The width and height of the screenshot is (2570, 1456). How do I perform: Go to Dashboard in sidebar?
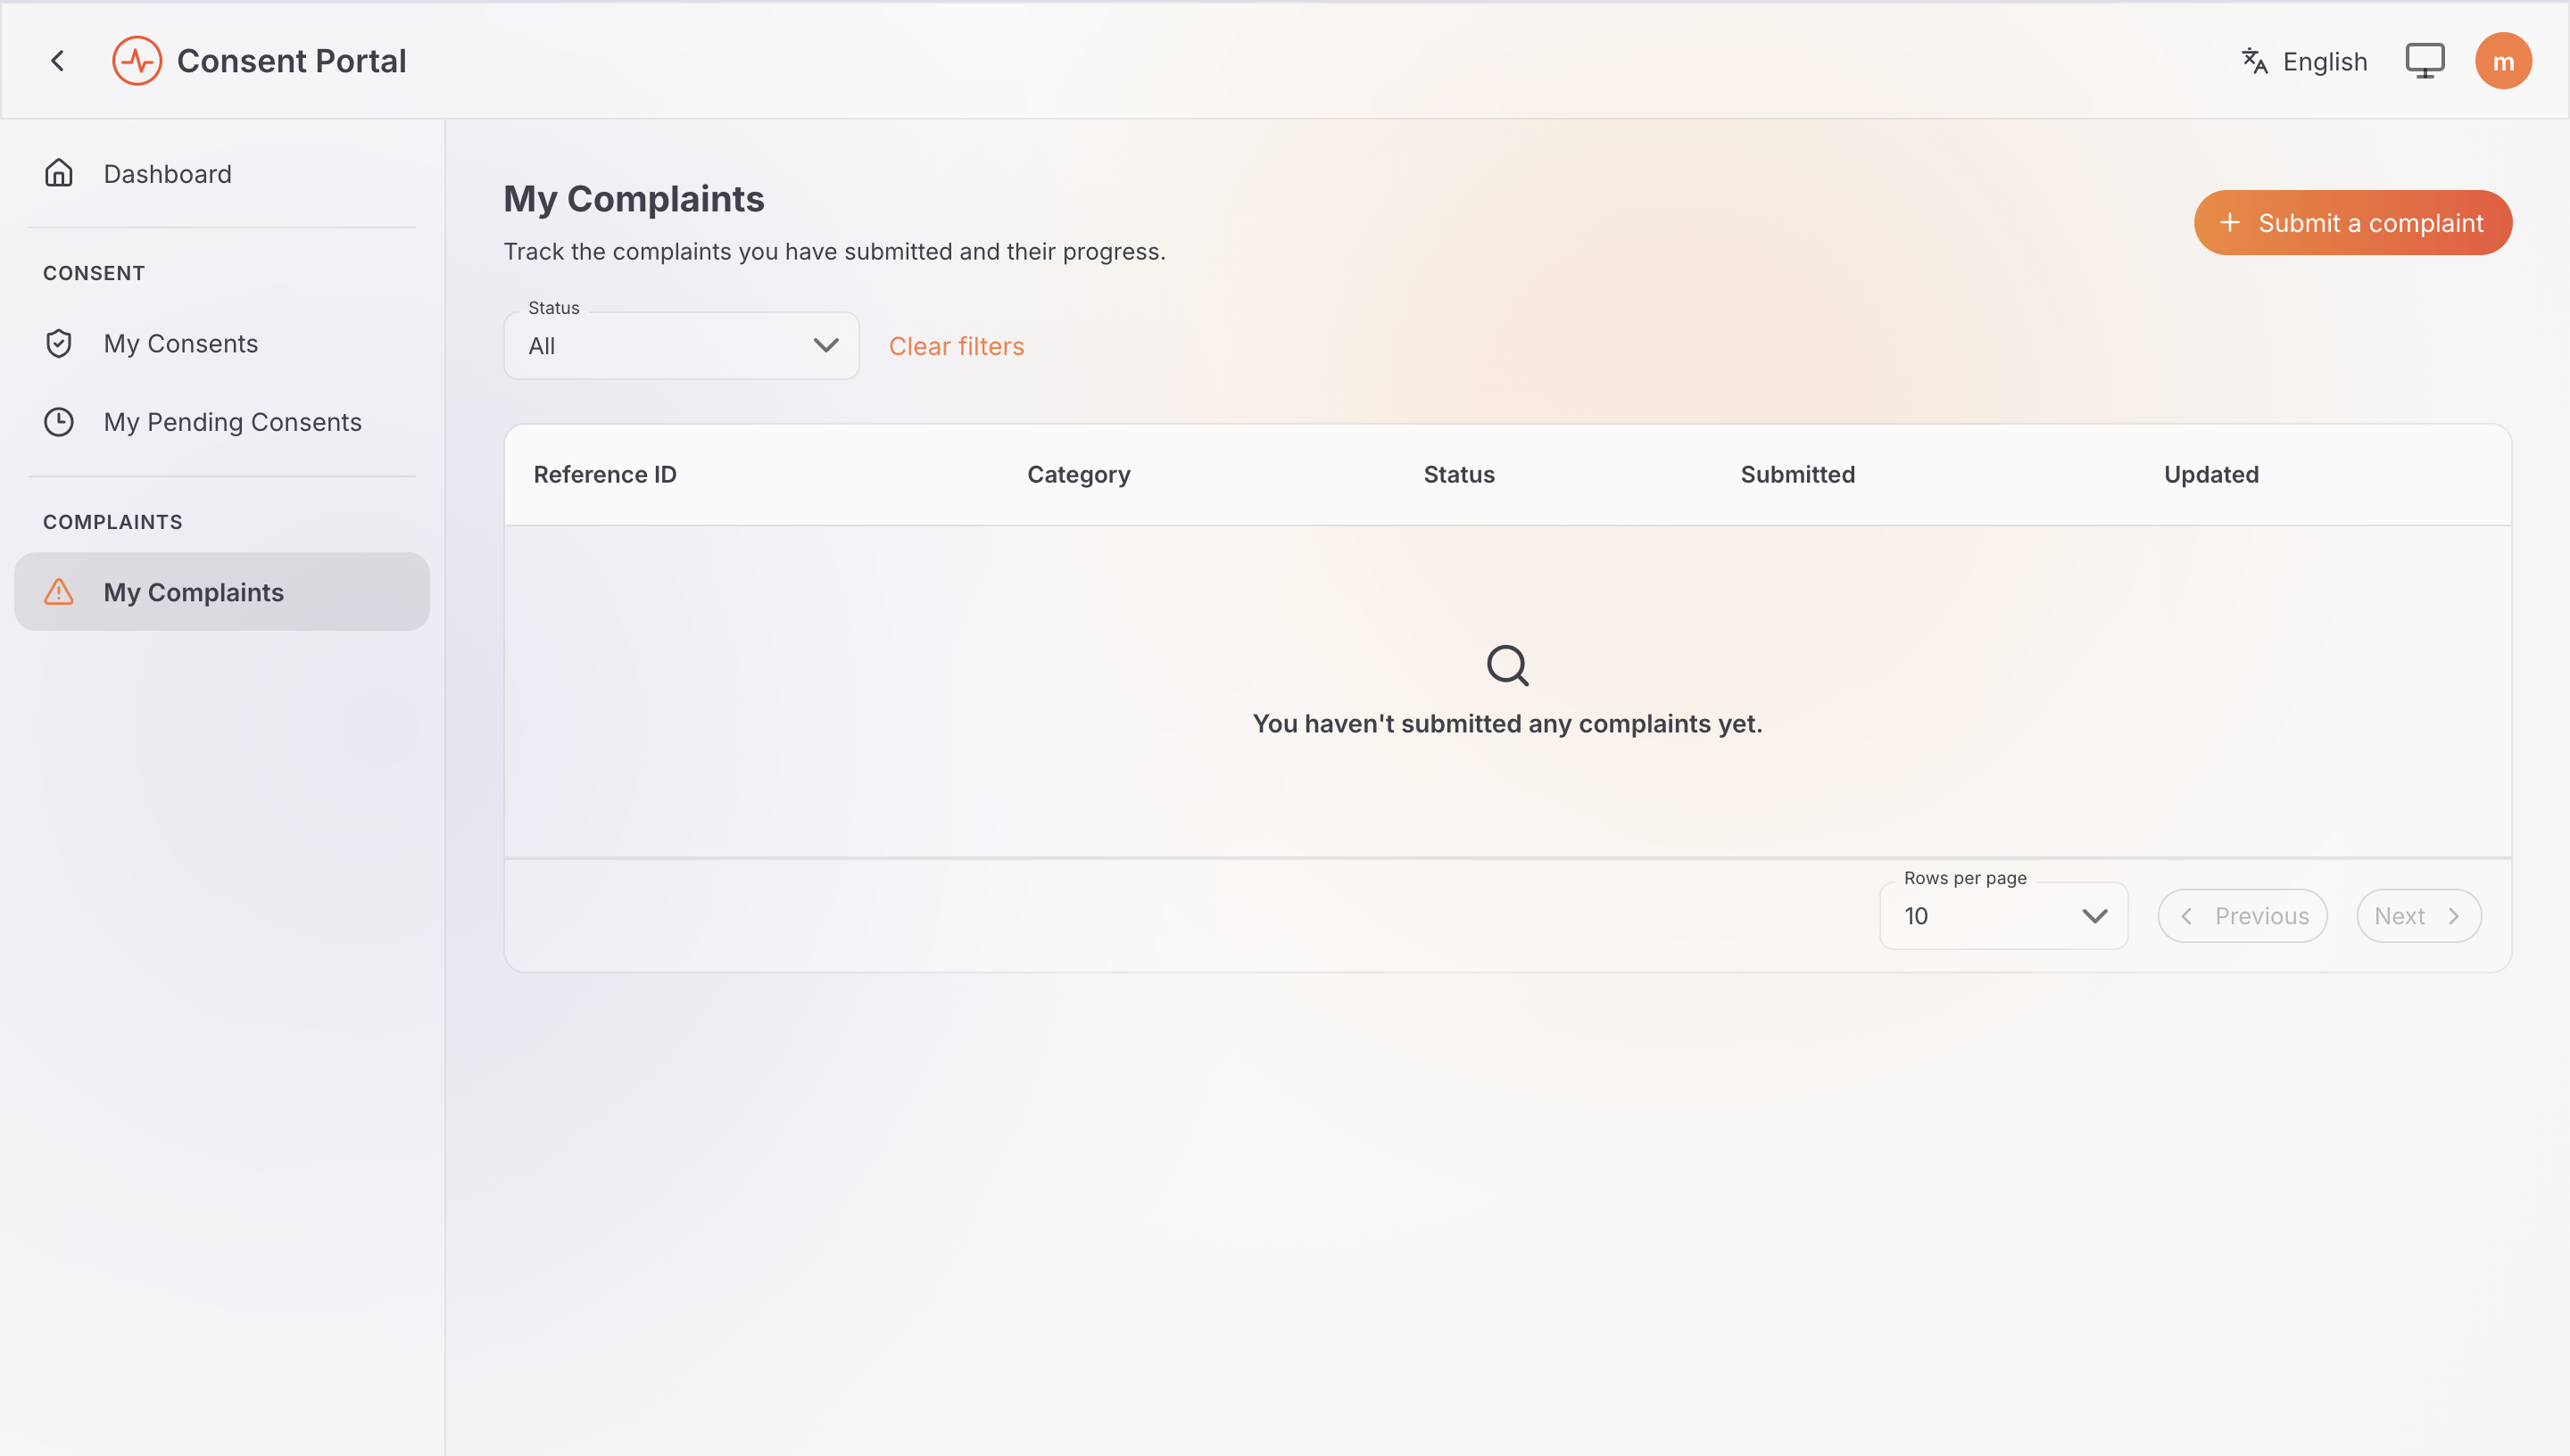222,173
